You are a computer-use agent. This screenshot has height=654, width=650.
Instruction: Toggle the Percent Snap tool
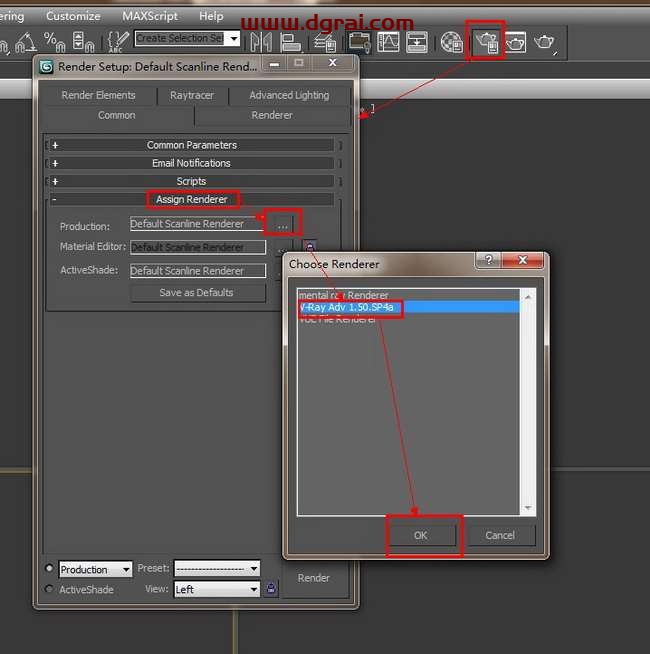point(54,42)
